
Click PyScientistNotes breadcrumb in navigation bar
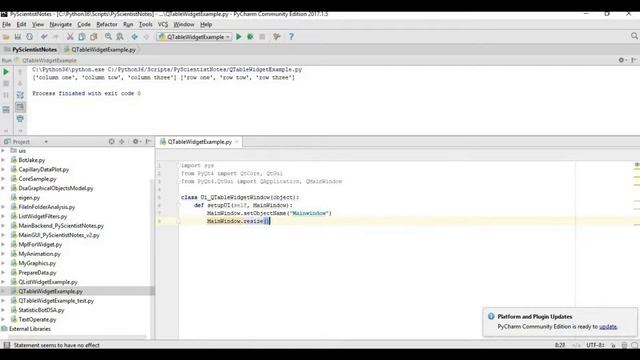tap(35, 49)
